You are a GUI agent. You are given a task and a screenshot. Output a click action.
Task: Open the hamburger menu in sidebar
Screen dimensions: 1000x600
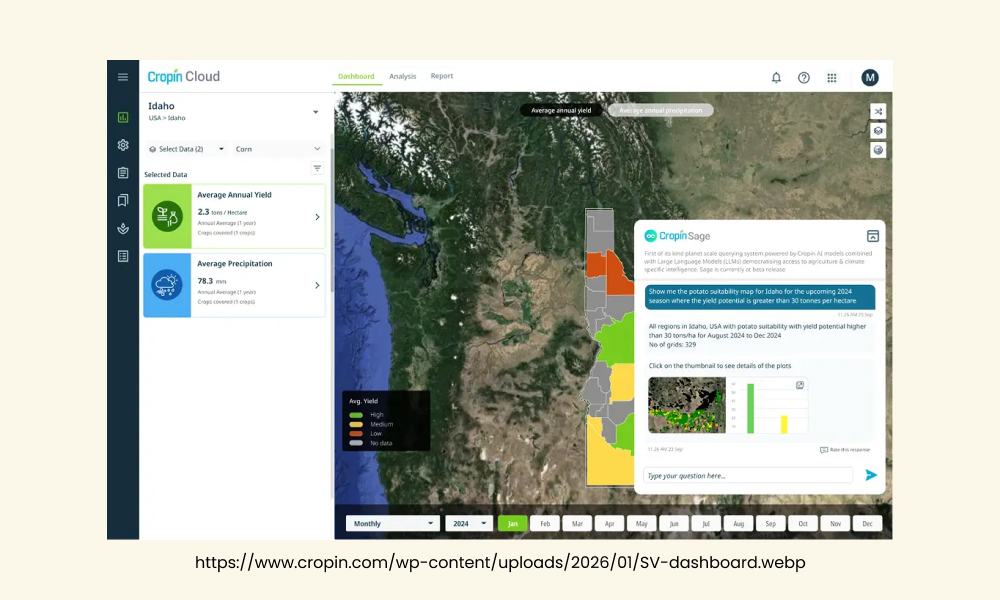click(123, 77)
